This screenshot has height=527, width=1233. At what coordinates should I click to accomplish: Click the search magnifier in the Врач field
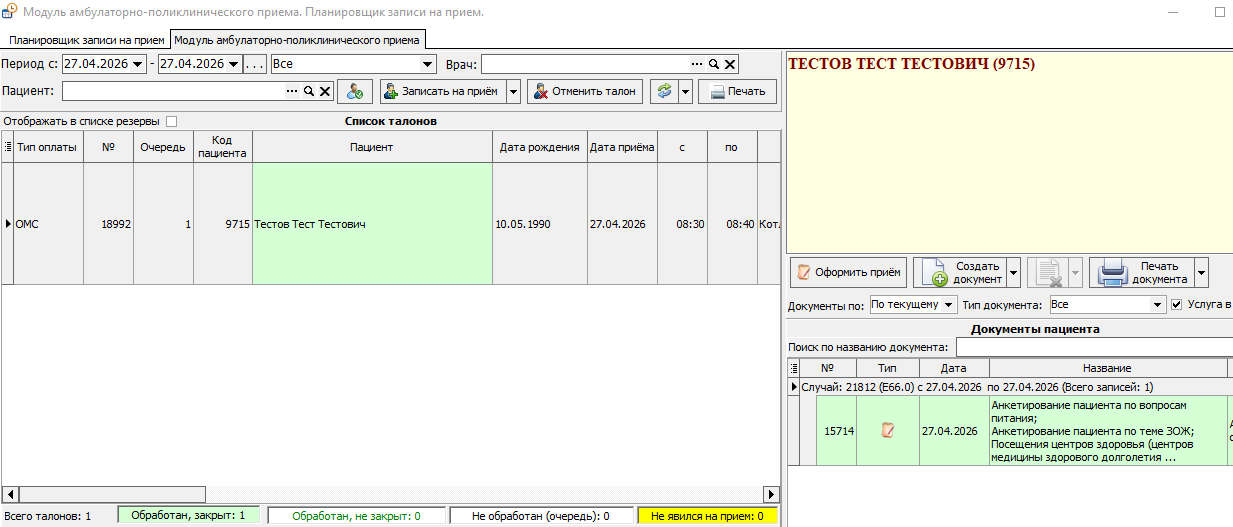(x=714, y=64)
